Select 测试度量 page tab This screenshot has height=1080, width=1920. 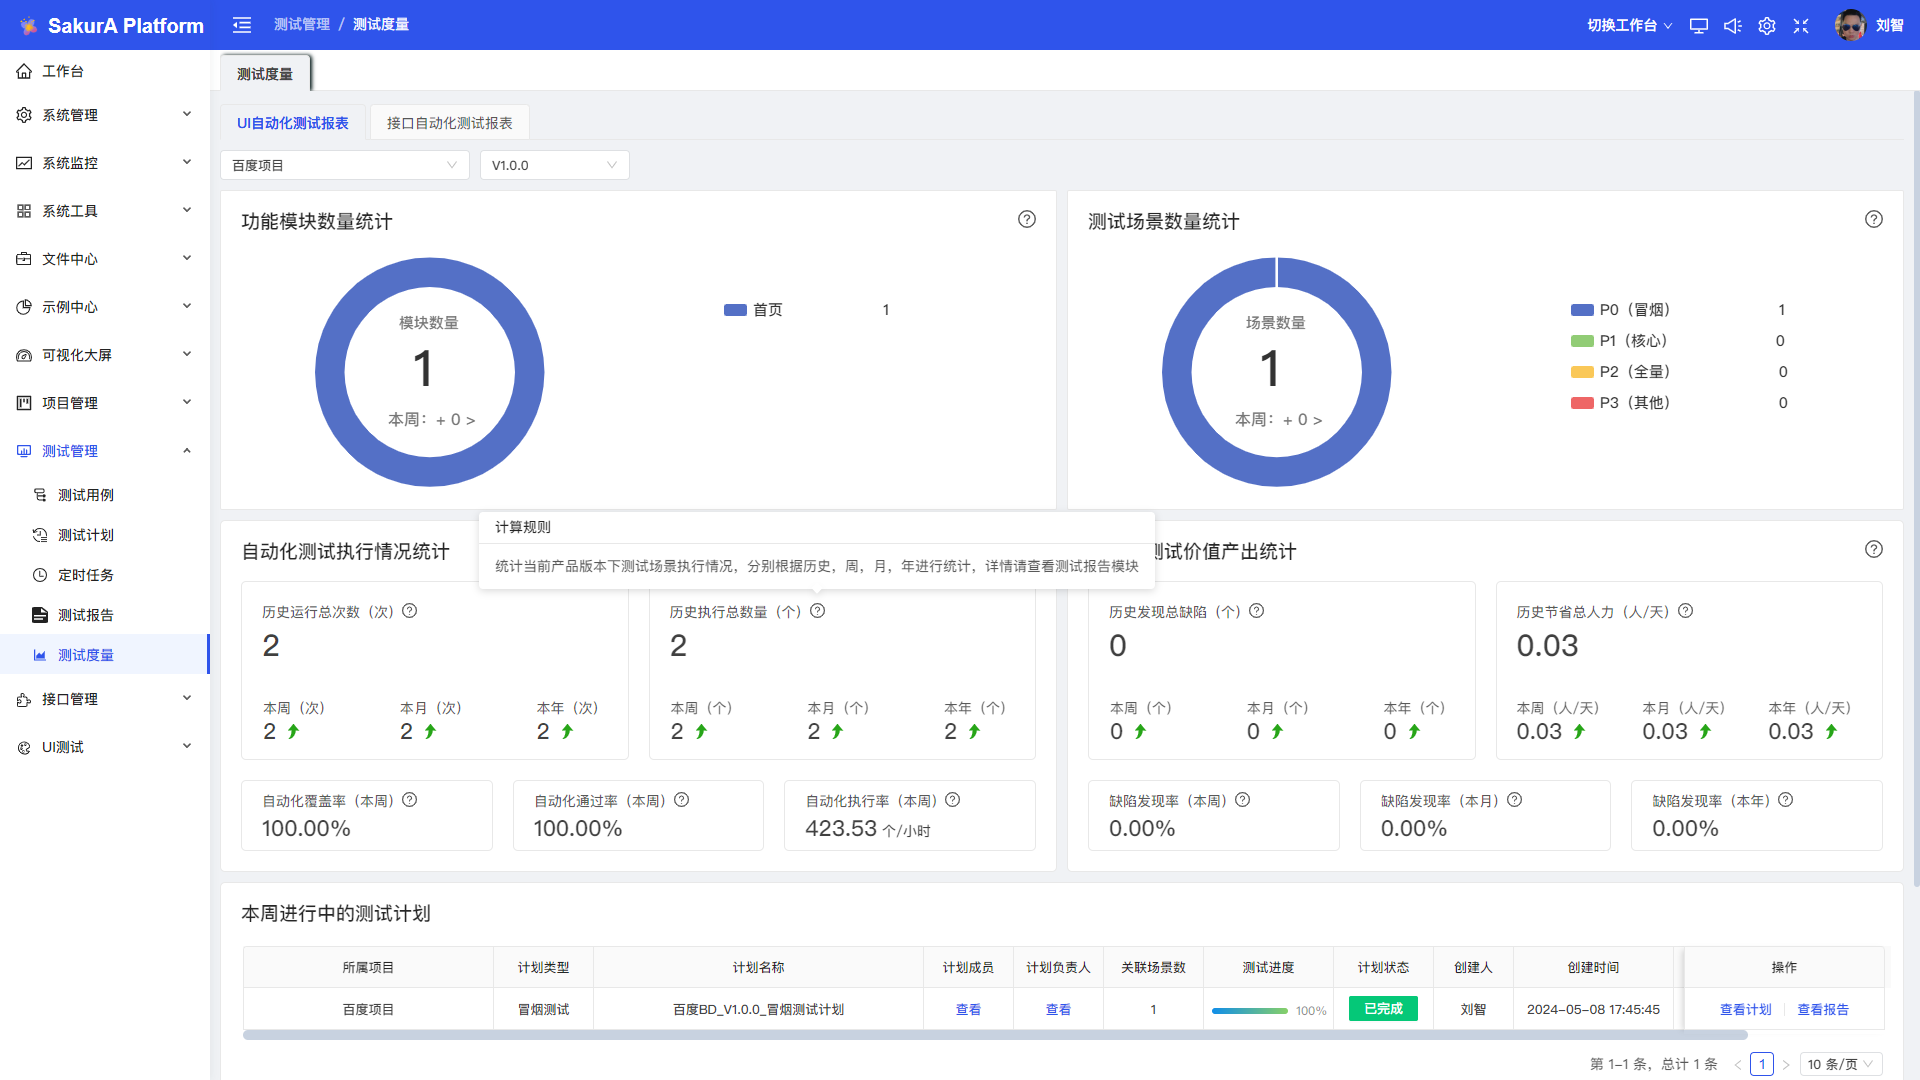pyautogui.click(x=265, y=74)
